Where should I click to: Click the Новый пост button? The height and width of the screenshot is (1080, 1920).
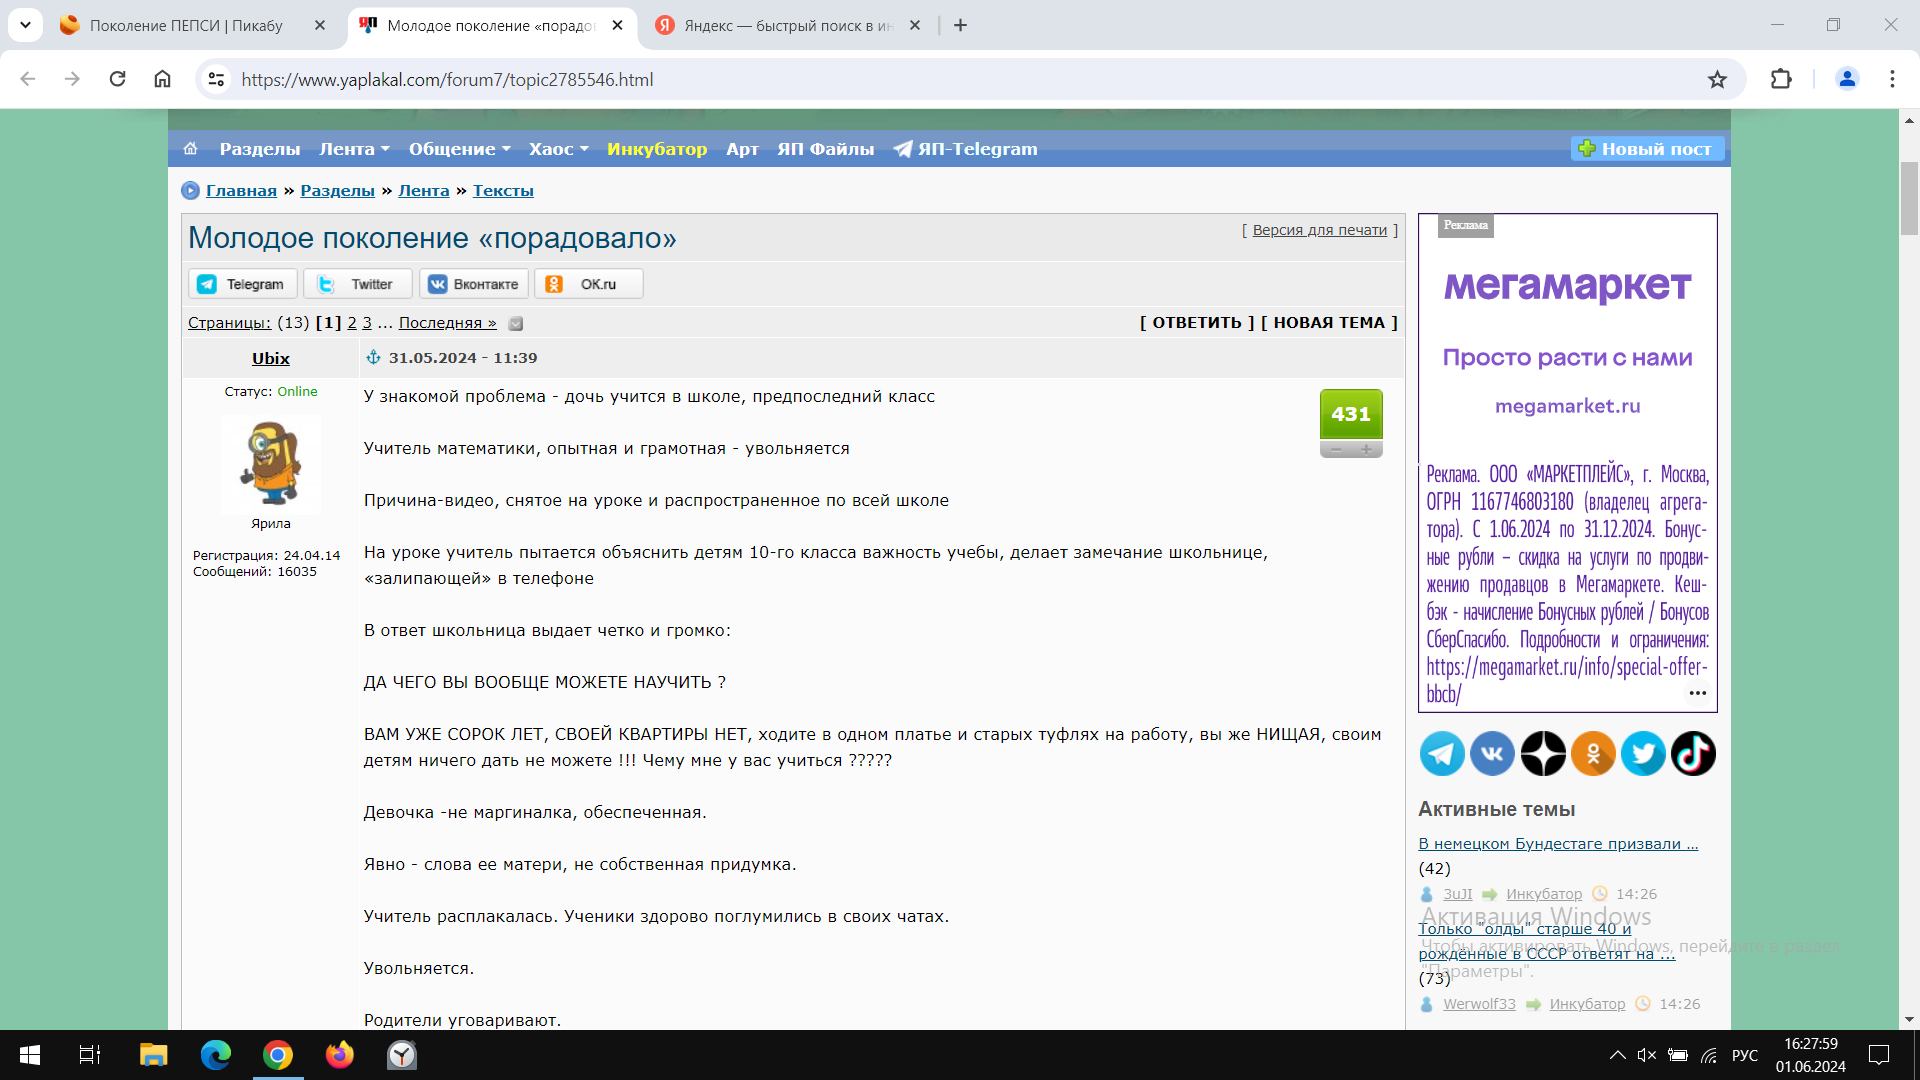click(x=1646, y=149)
